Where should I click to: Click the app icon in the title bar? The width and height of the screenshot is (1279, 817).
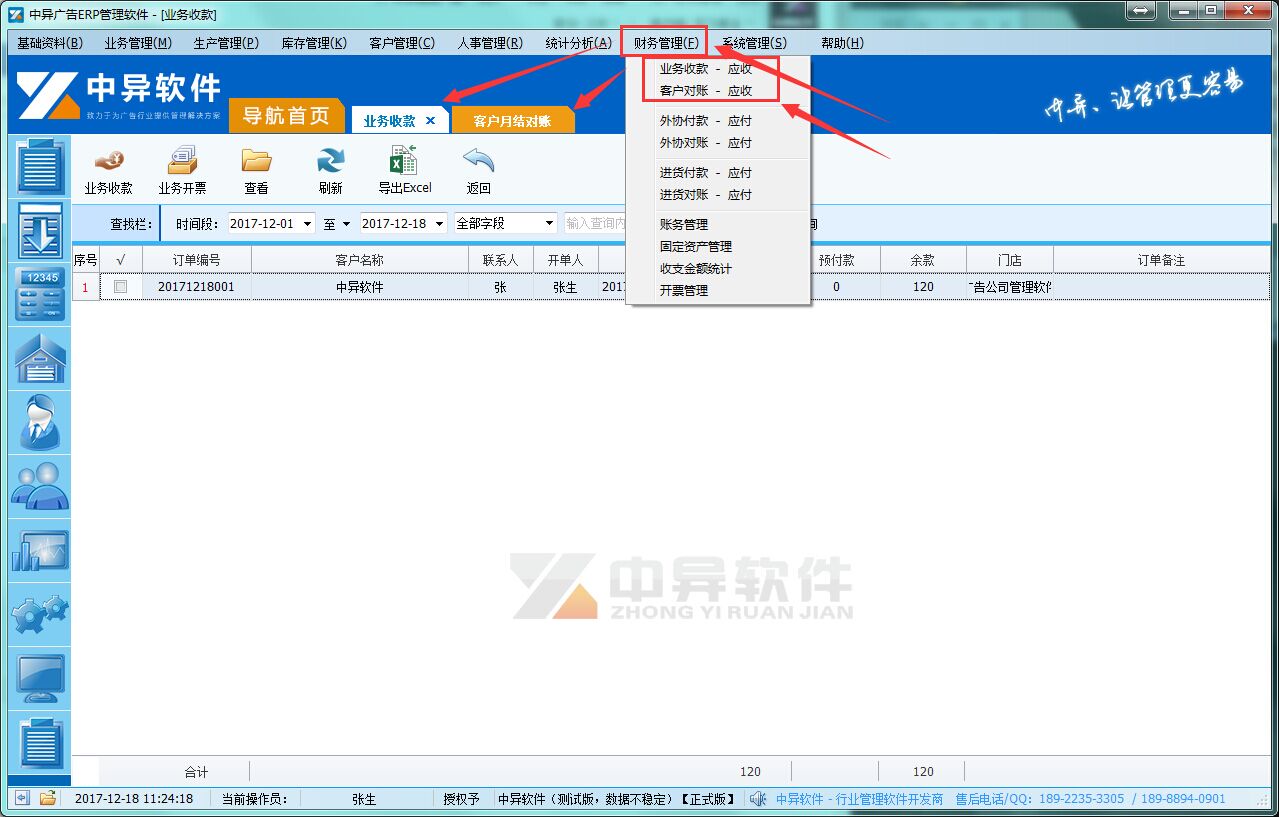coord(16,14)
